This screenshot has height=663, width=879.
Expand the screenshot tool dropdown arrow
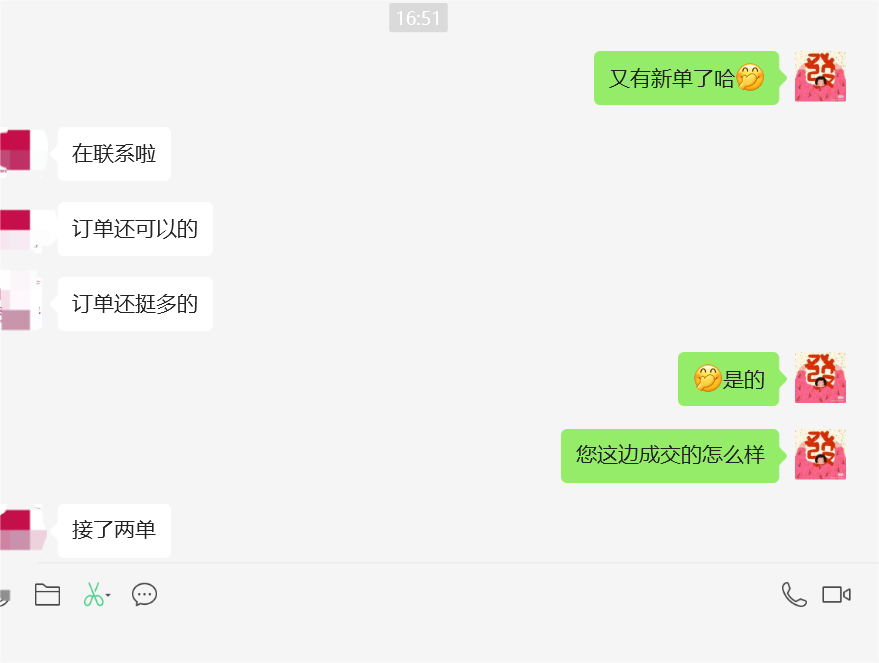tap(108, 595)
